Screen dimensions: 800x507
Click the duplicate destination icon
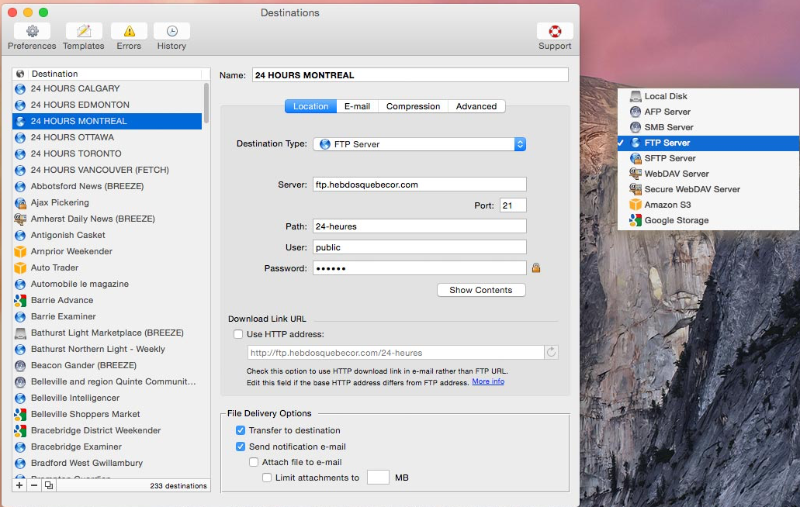tap(48, 485)
